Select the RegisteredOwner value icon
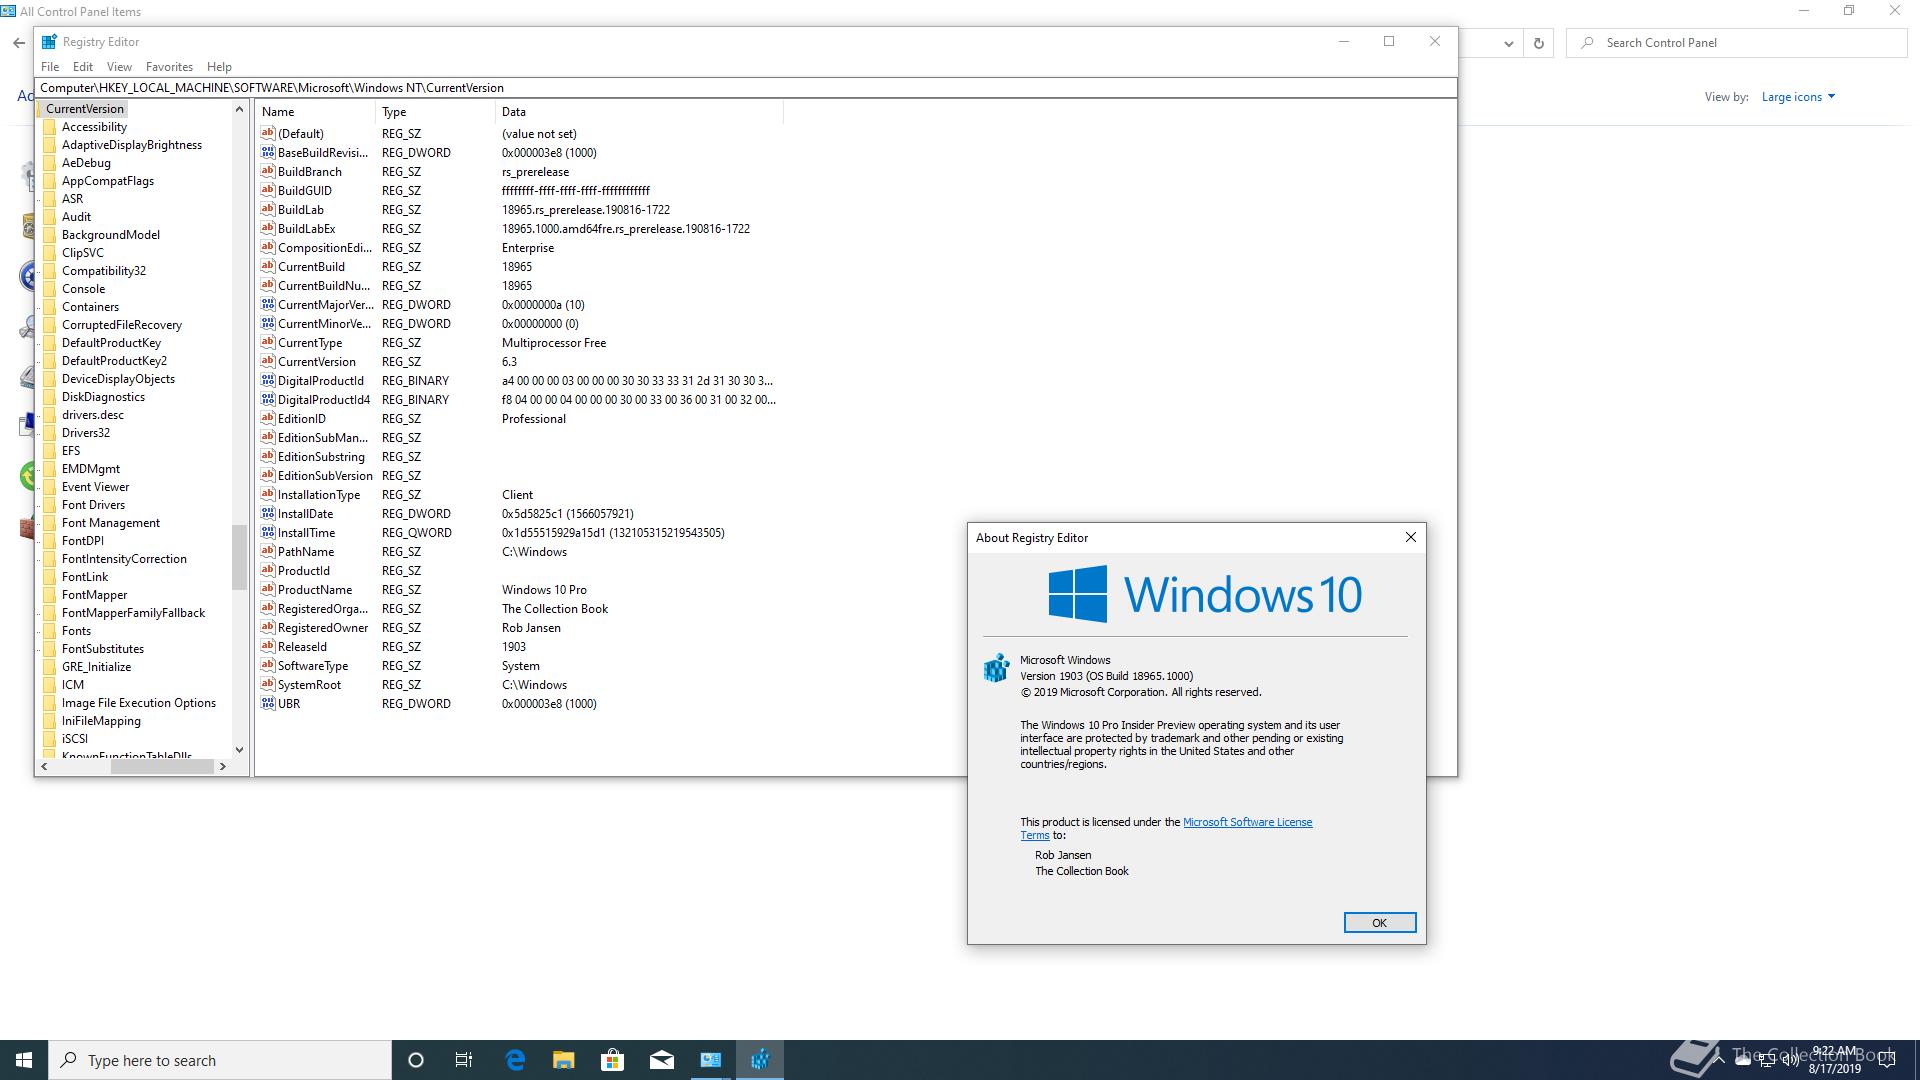1920x1080 pixels. coord(267,627)
